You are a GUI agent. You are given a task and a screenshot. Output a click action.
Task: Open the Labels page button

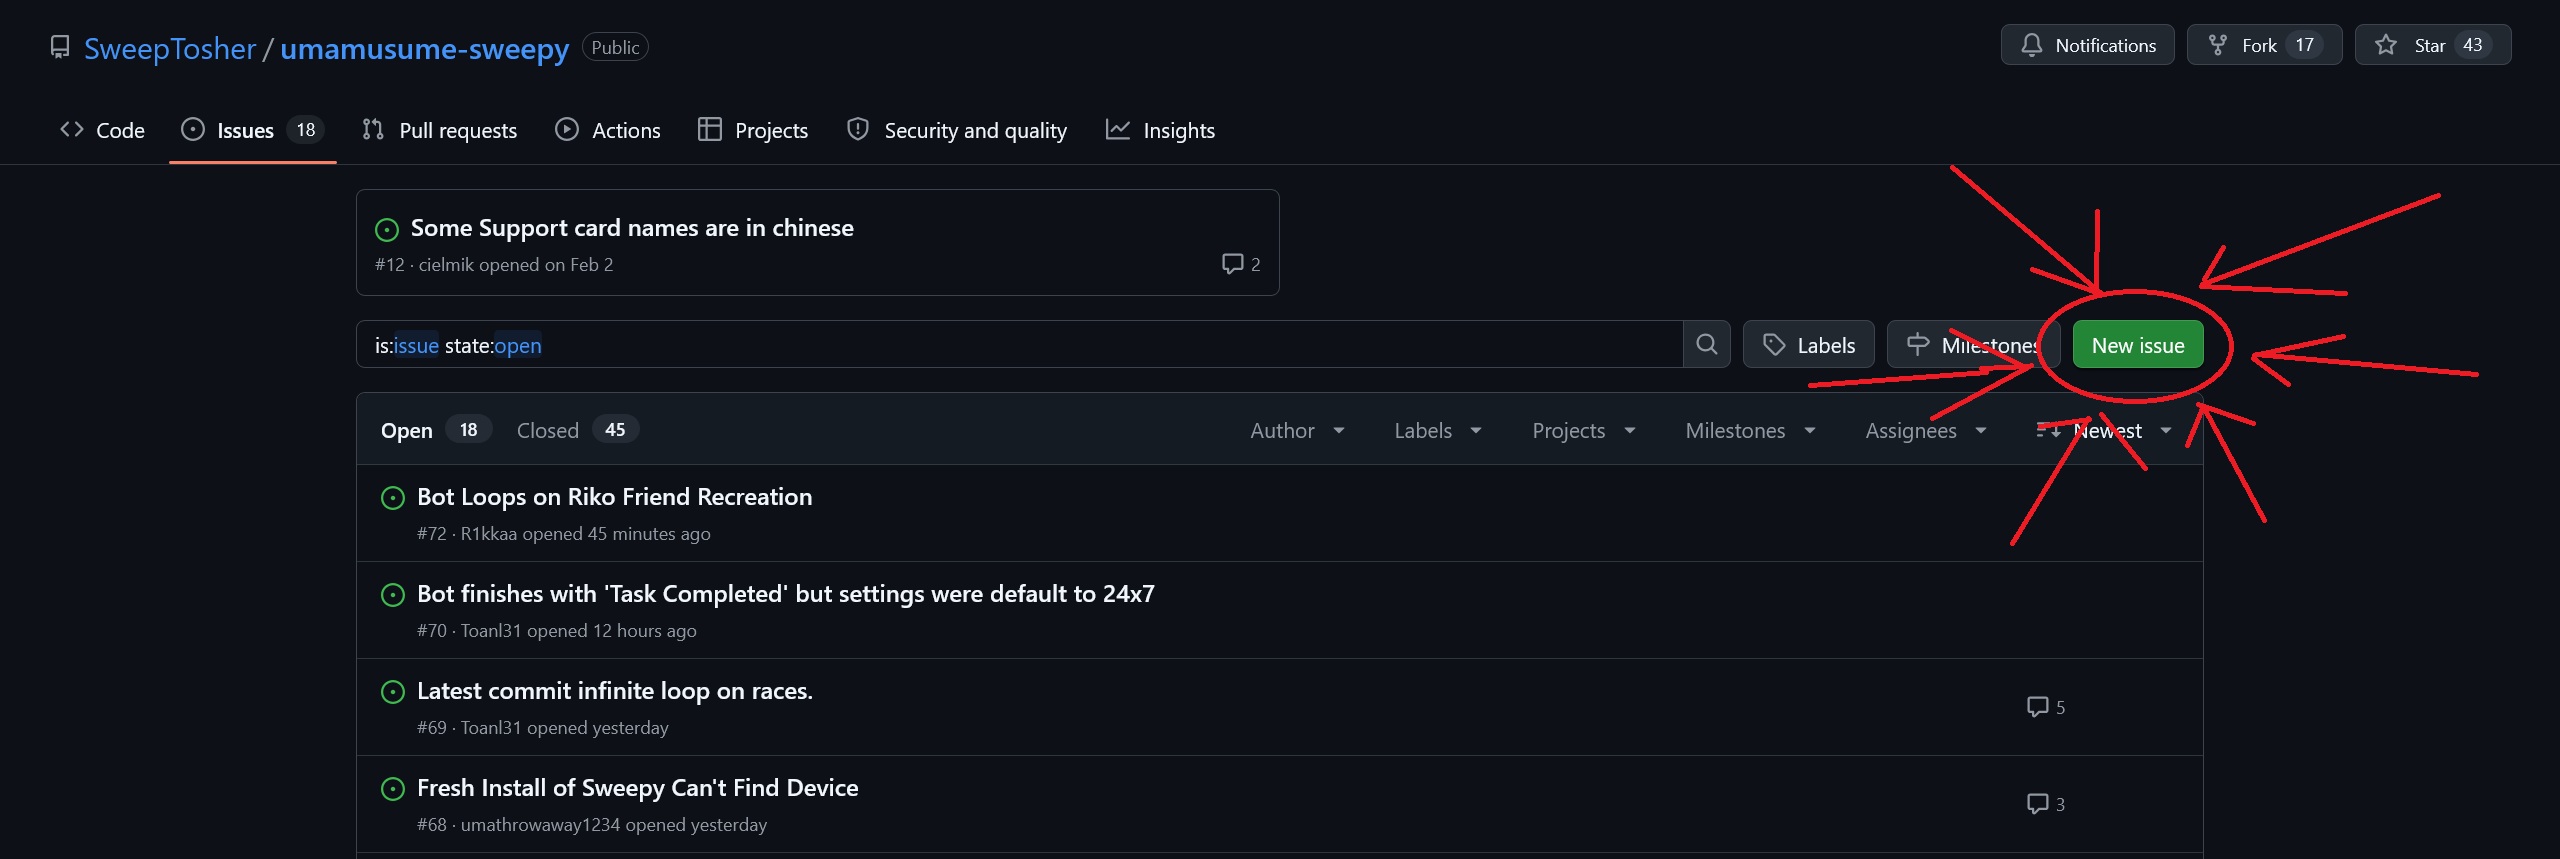[x=1809, y=345]
